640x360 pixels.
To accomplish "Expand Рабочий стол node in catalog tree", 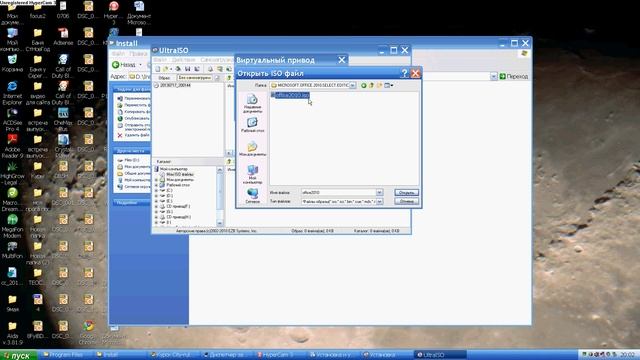I will tap(156, 185).
